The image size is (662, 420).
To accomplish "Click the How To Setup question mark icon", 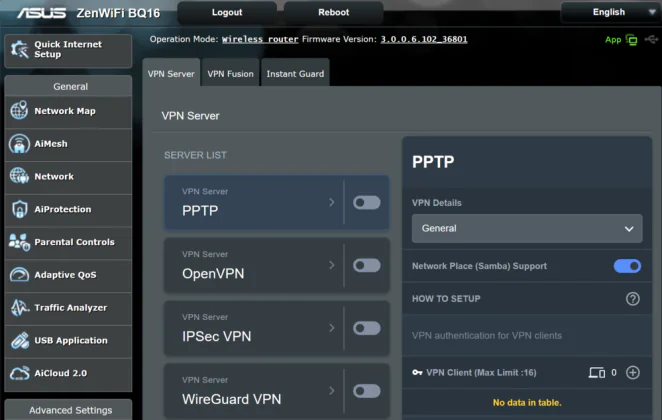I will pyautogui.click(x=632, y=299).
